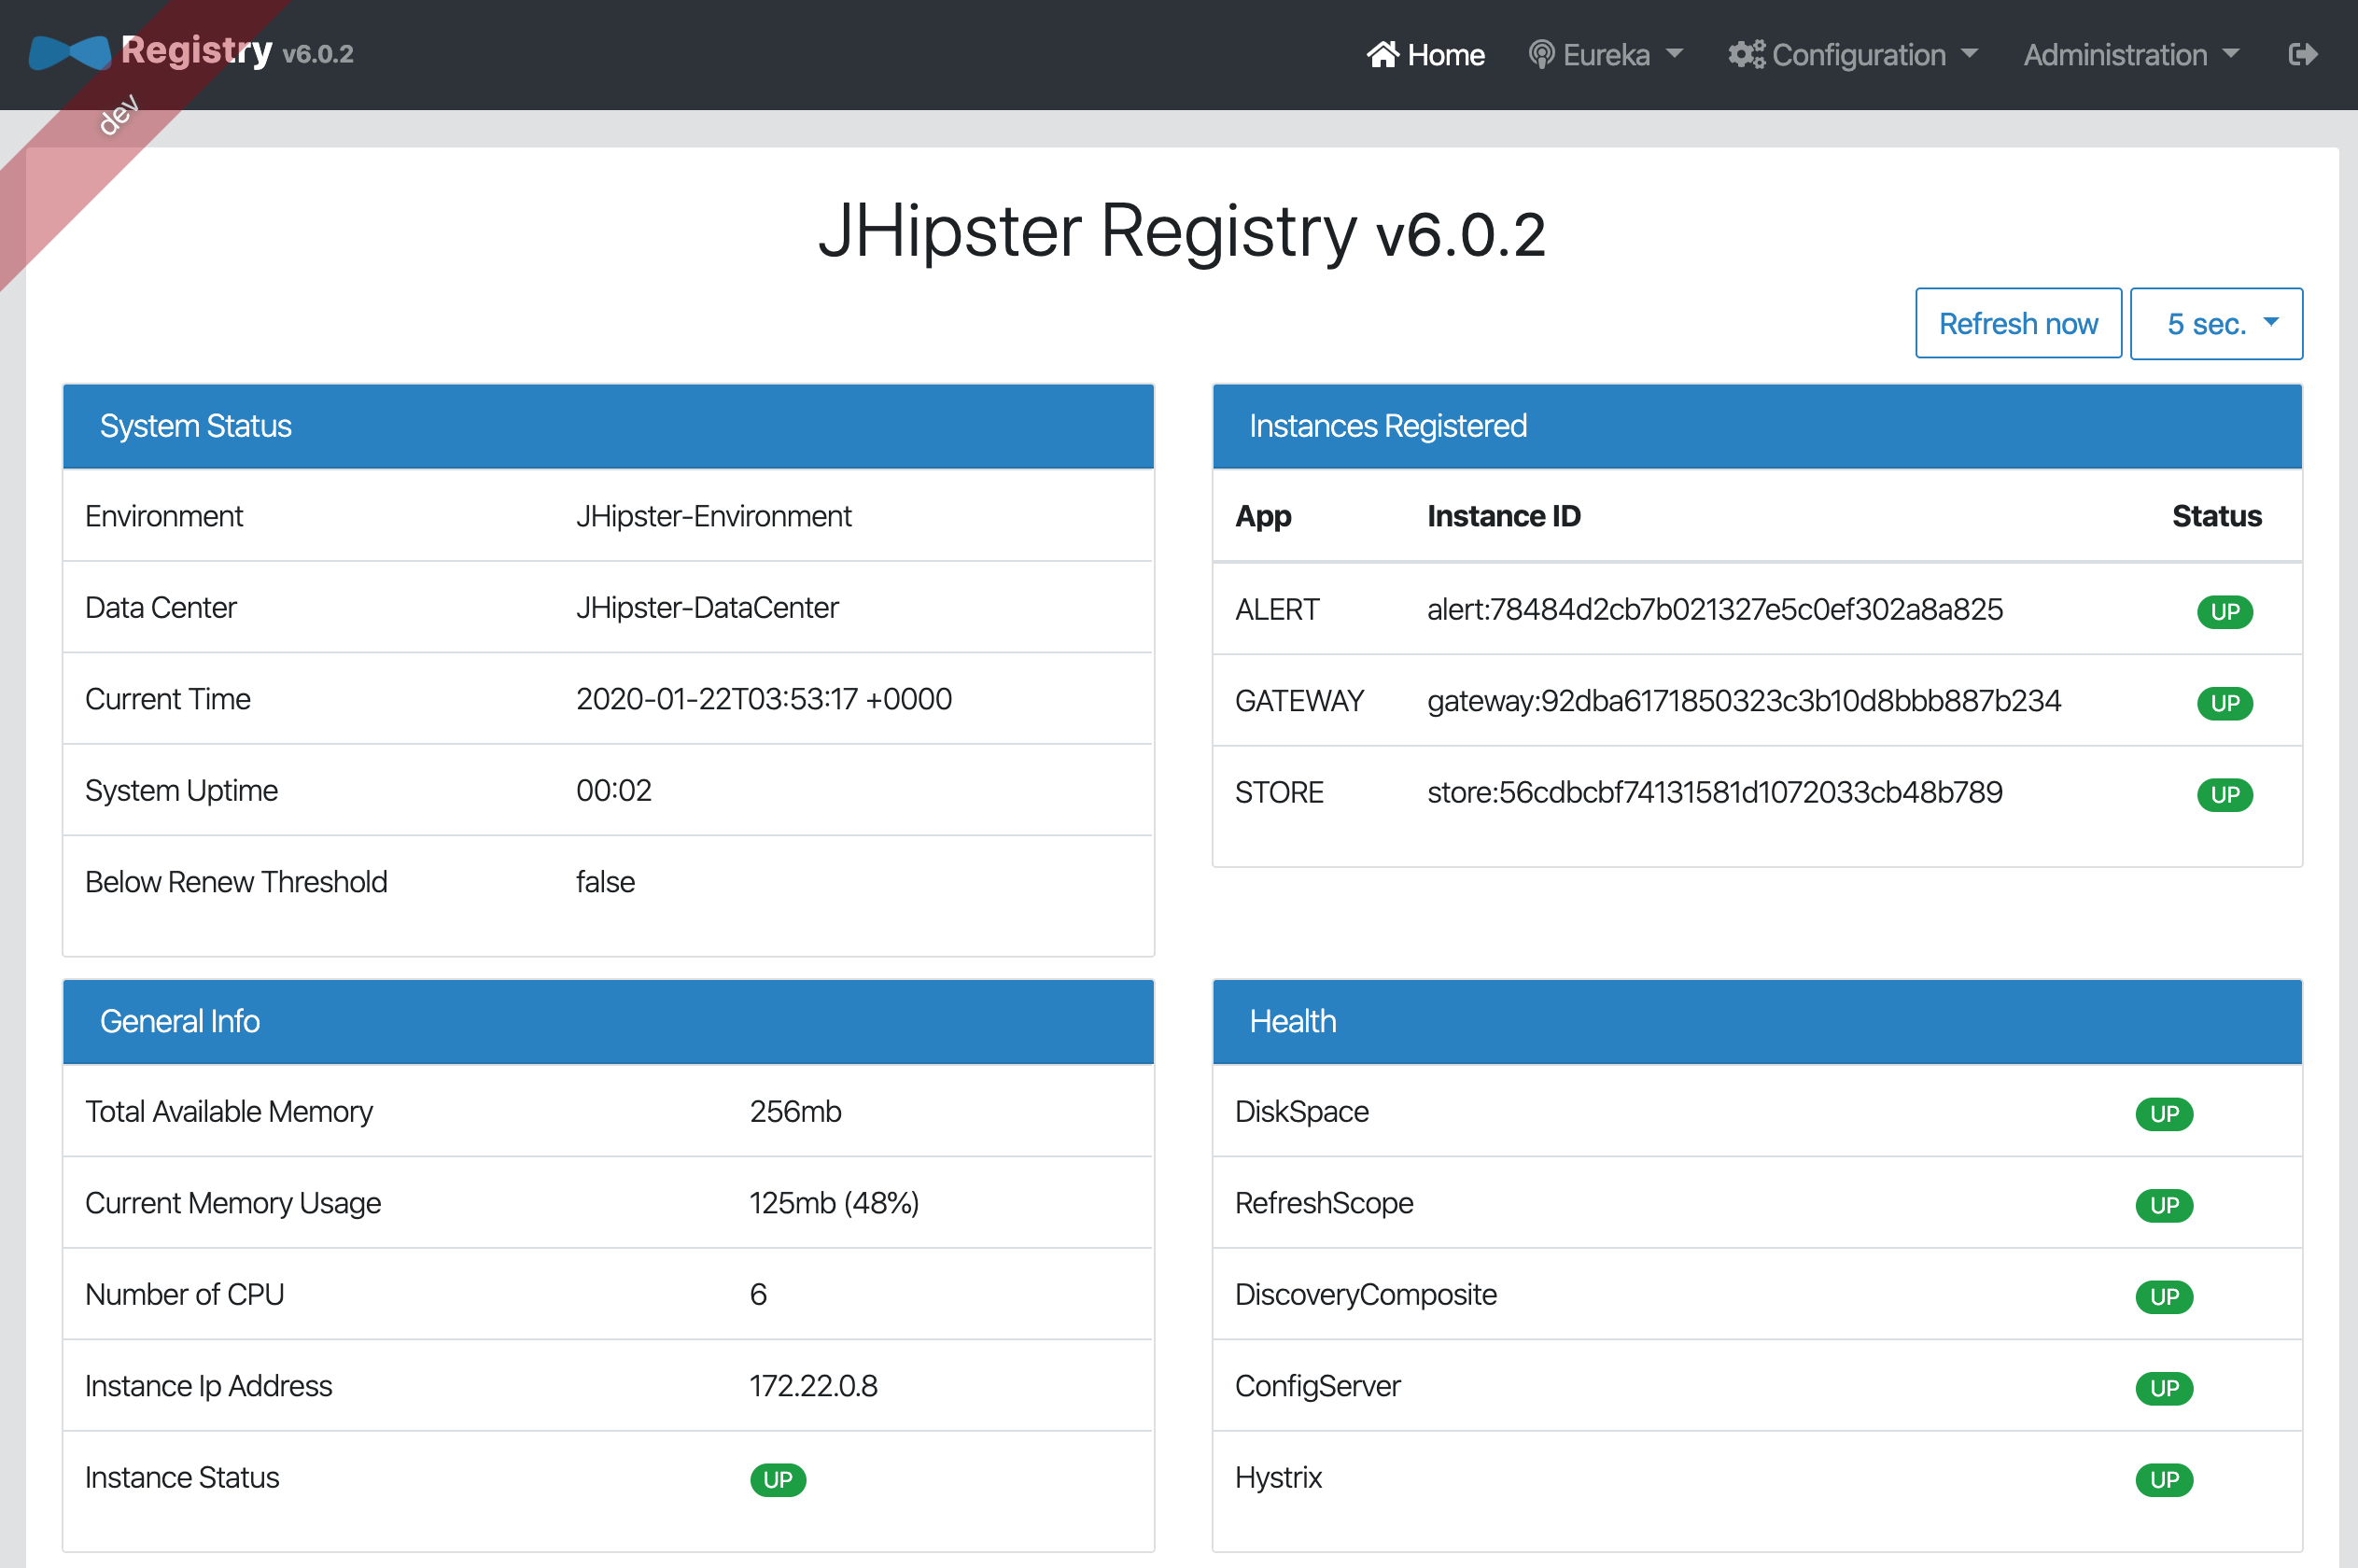The image size is (2358, 1568).
Task: Click the gateway instance ID text
Action: click(x=1743, y=701)
